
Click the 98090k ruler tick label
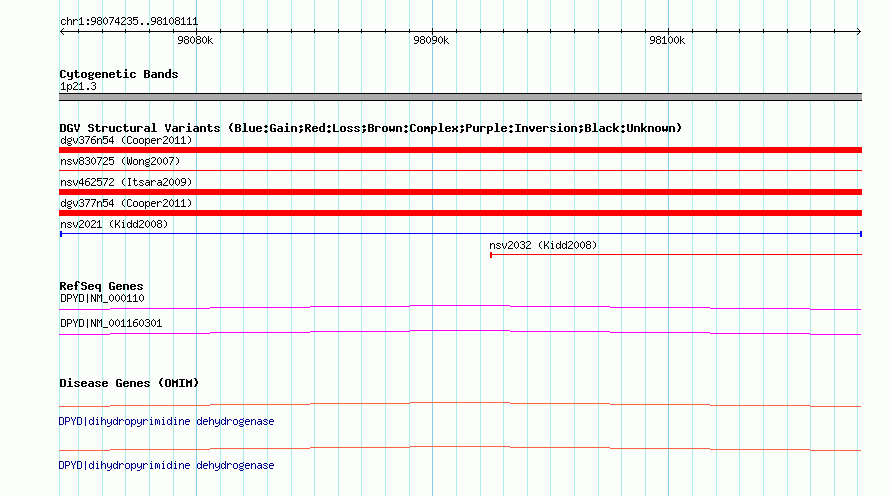pos(431,40)
